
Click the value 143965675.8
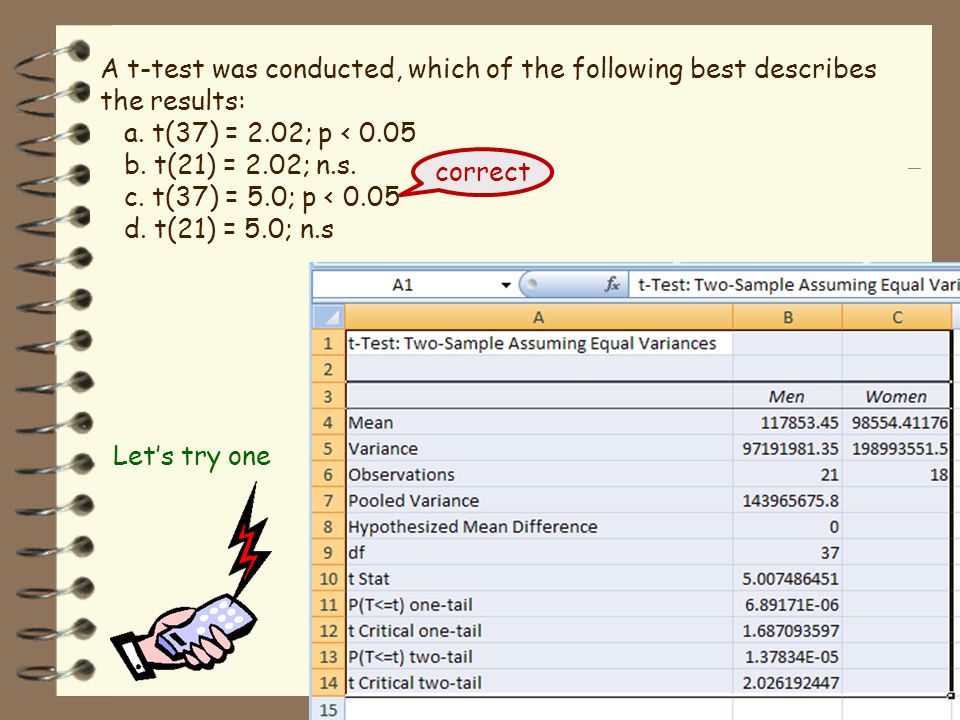click(x=787, y=501)
